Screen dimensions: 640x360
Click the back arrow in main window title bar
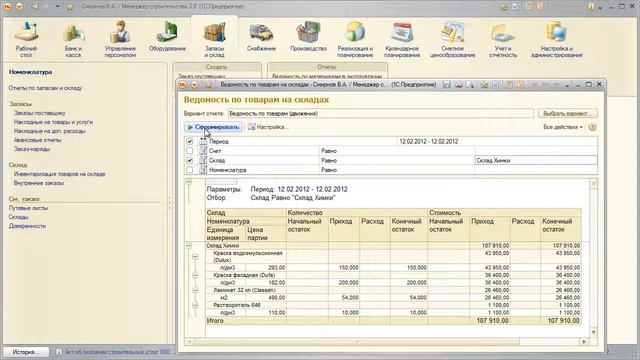[35, 7]
